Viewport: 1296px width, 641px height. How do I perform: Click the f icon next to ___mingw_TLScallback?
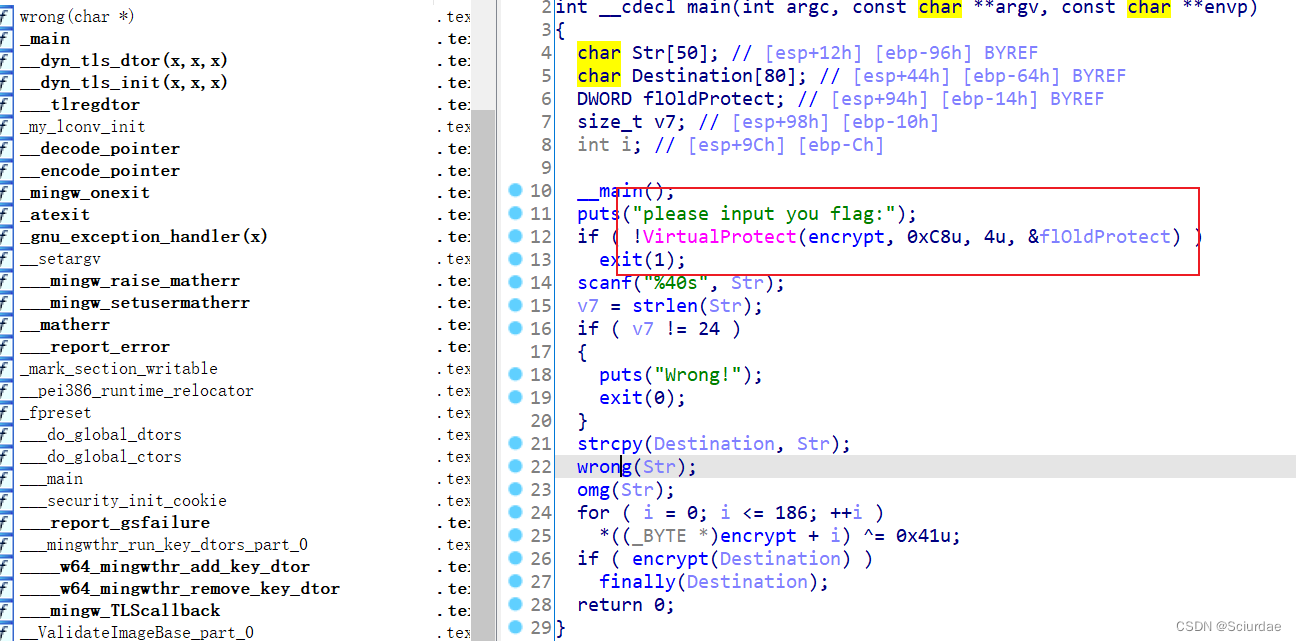click(x=6, y=610)
